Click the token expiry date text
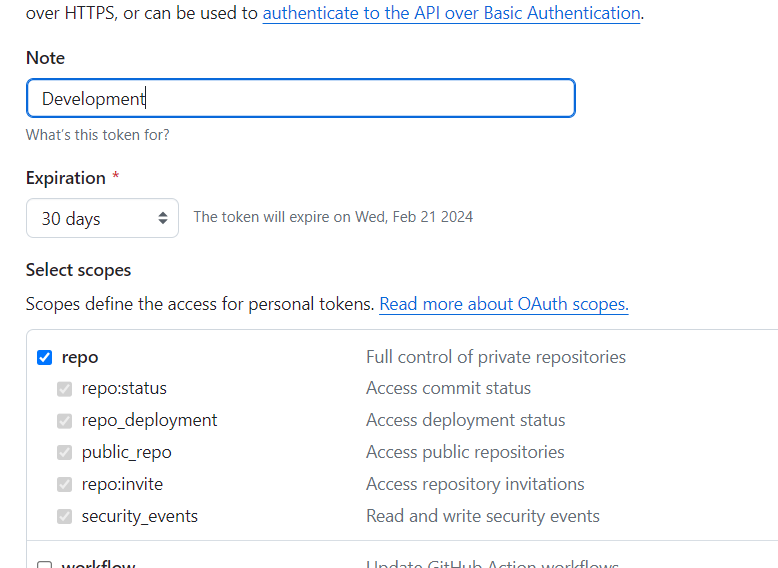Image resolution: width=778 pixels, height=568 pixels. click(333, 217)
